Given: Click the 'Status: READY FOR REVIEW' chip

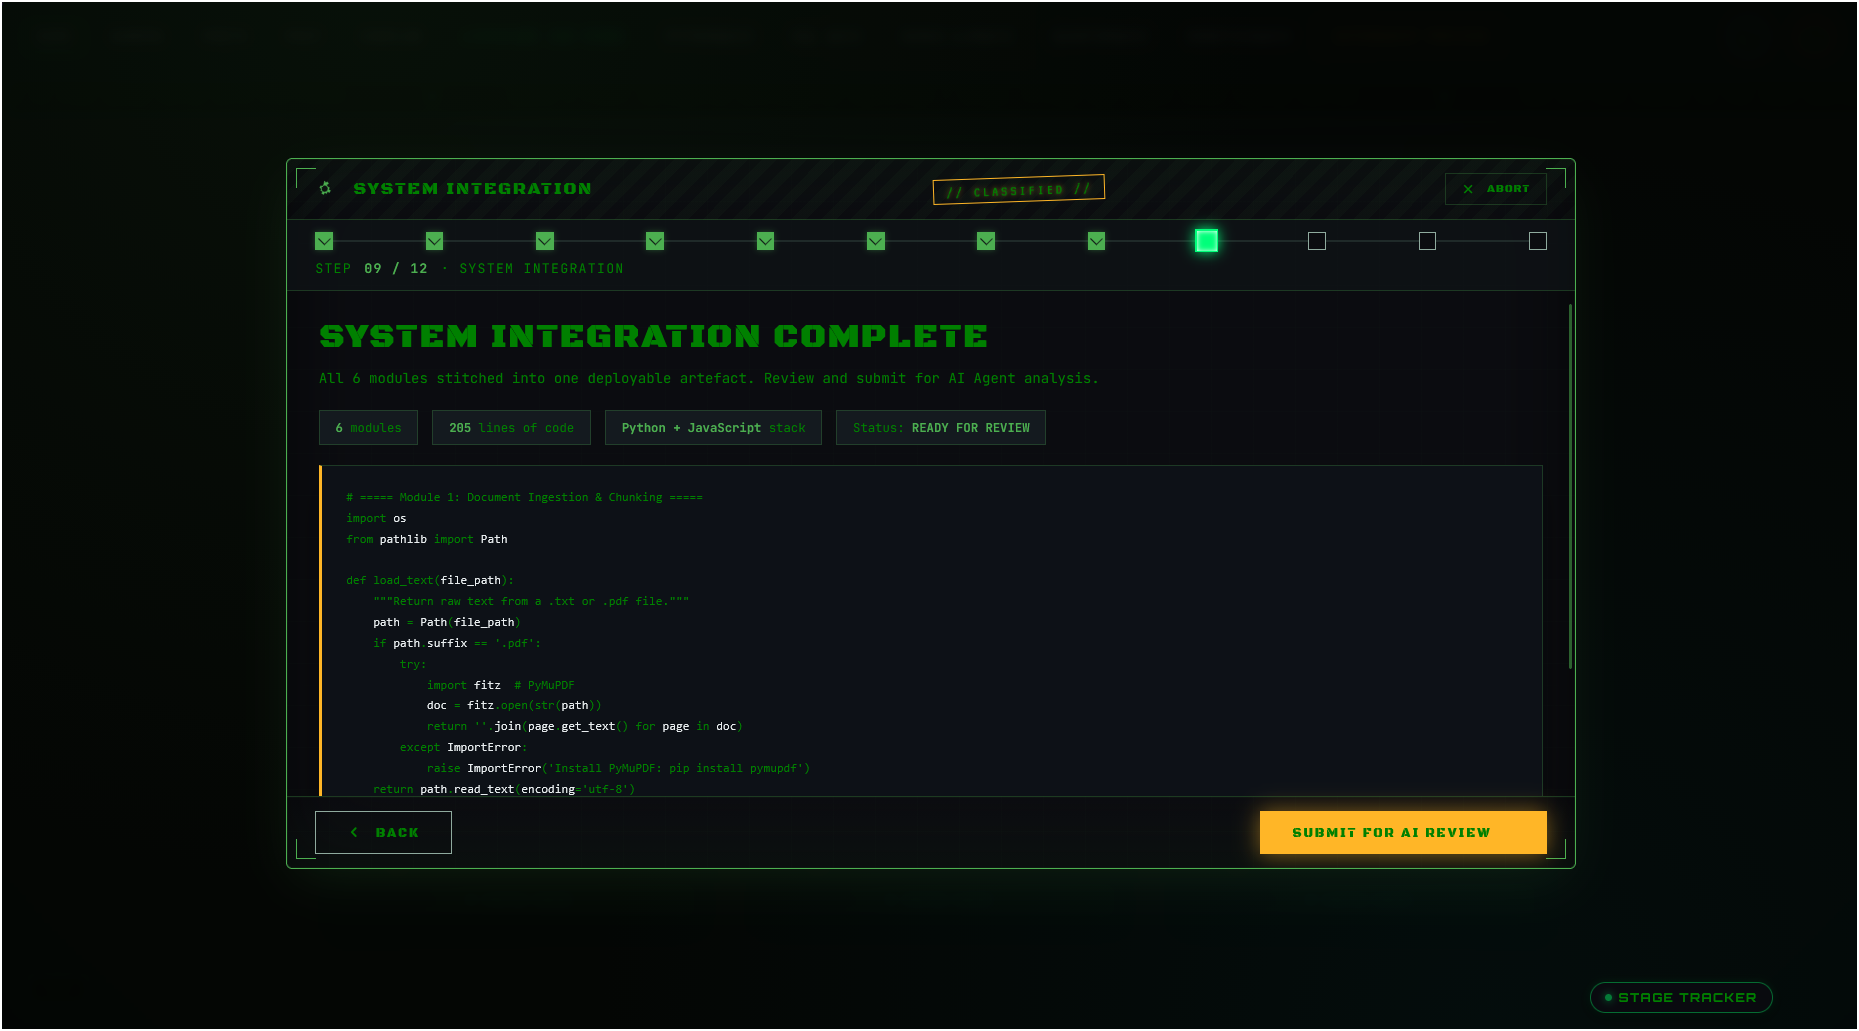Looking at the screenshot, I should click(941, 428).
